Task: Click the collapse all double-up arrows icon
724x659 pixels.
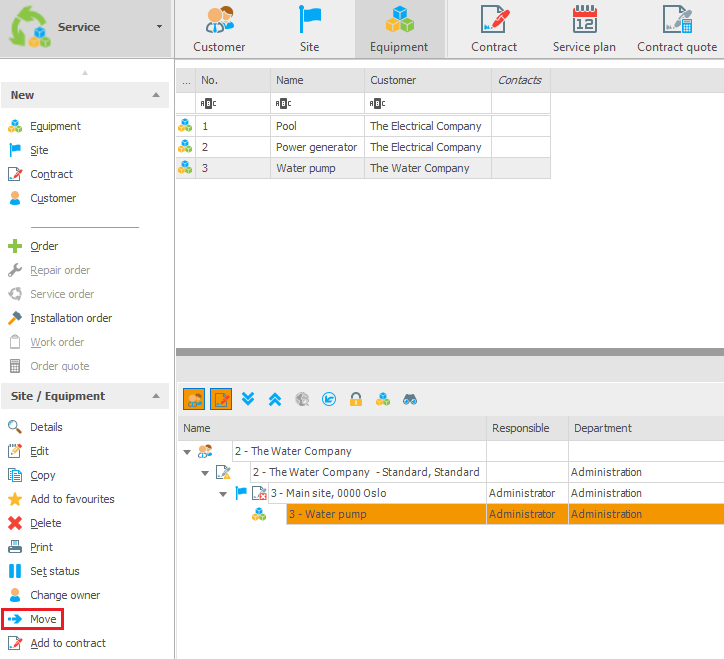Action: [275, 399]
